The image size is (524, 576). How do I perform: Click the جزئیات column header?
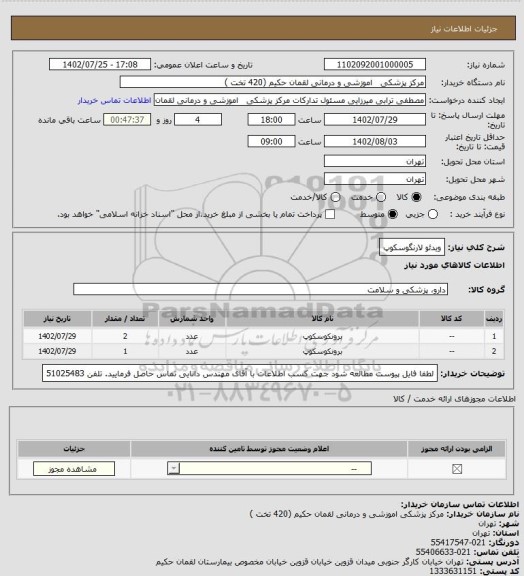tap(74, 449)
